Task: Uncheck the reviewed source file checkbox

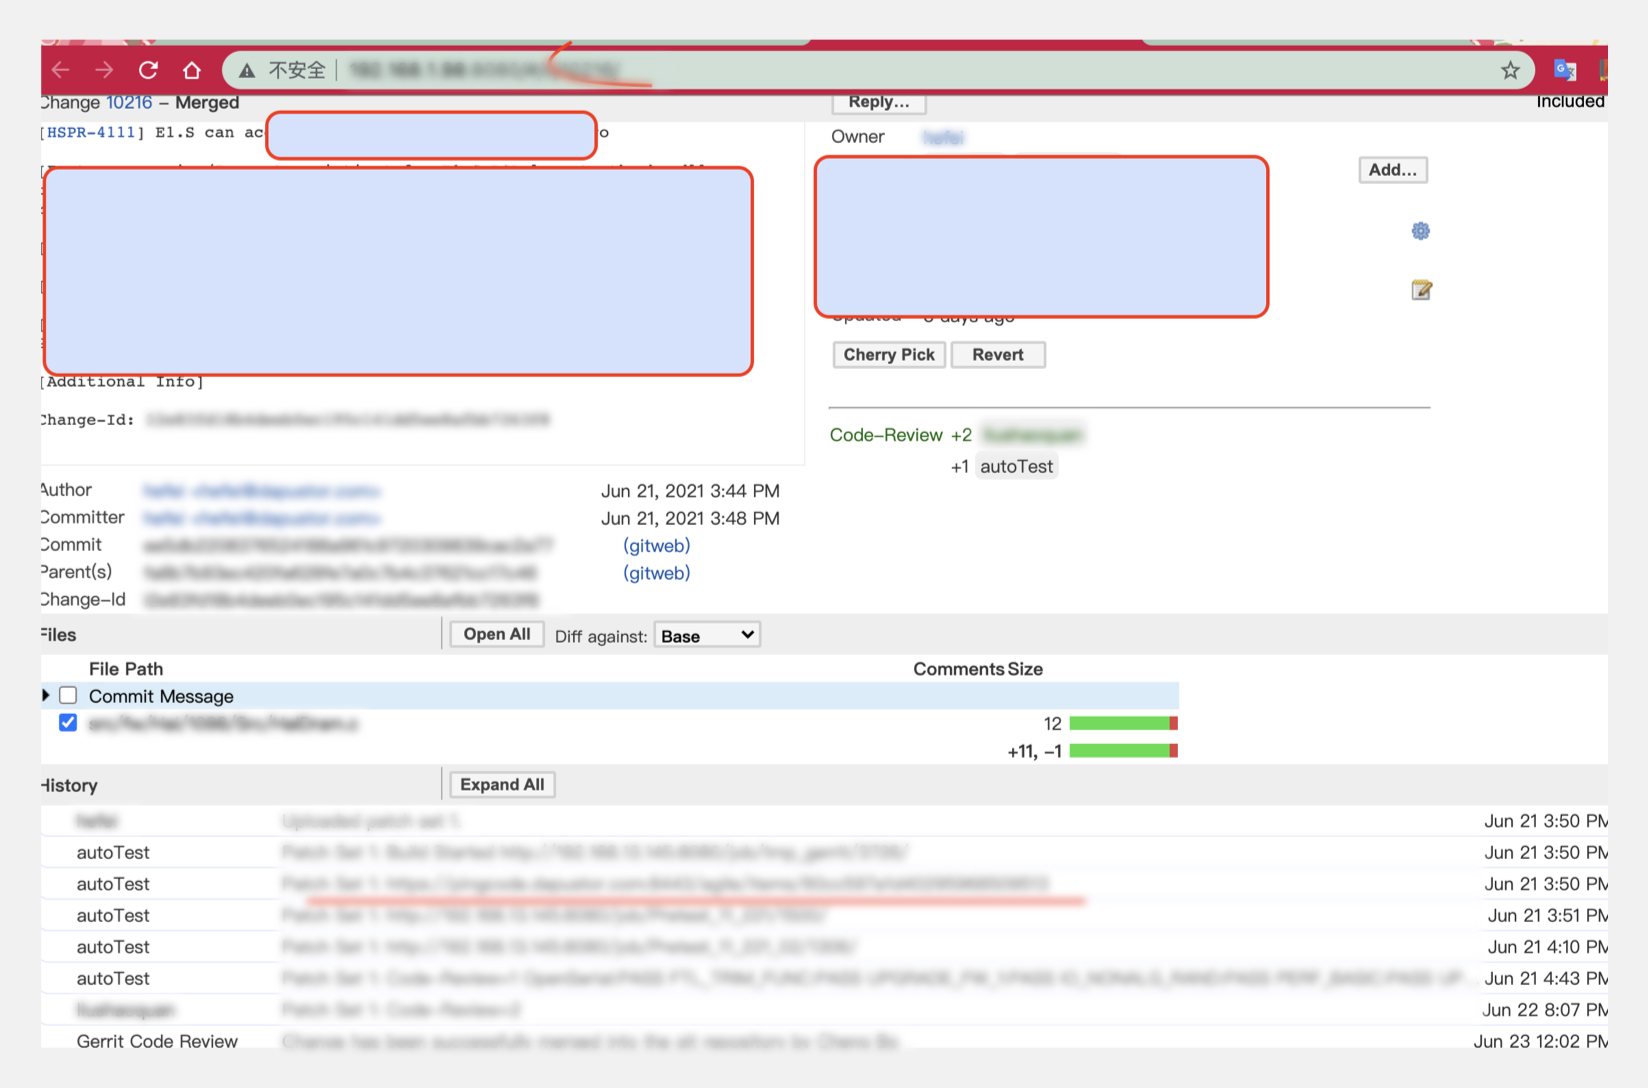Action: tap(68, 723)
